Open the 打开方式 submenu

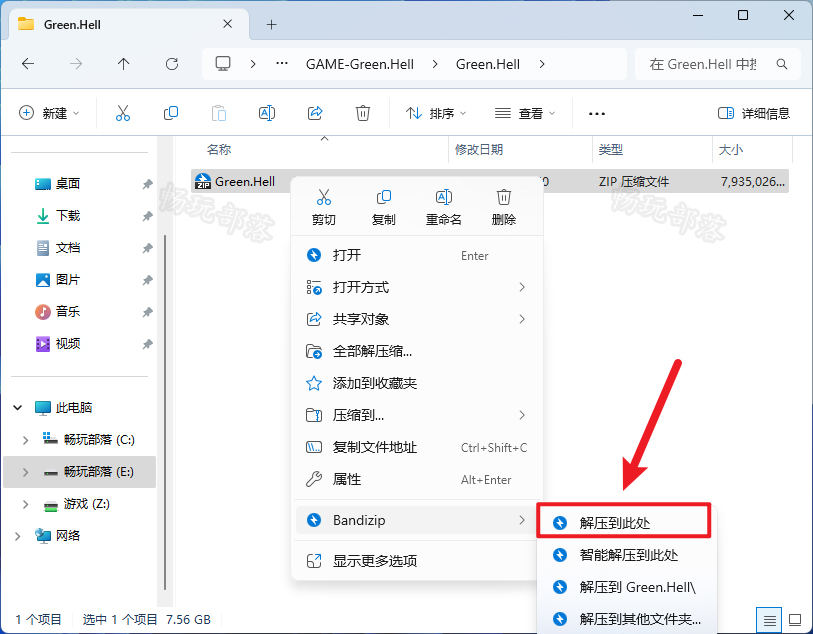pos(417,287)
